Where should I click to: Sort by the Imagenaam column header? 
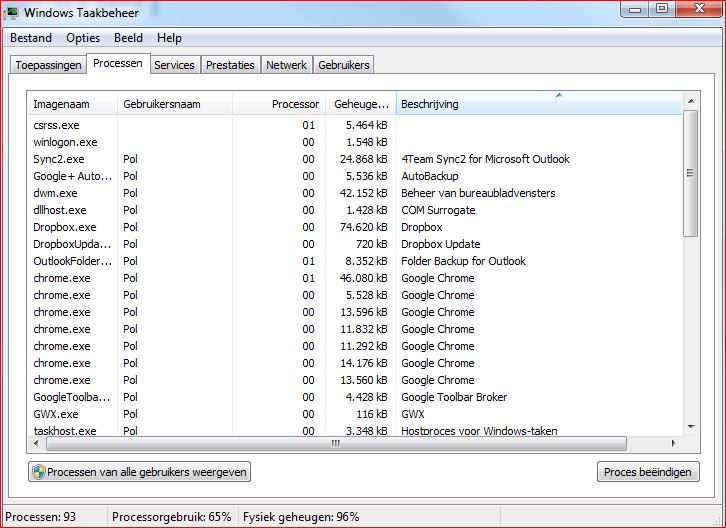tap(72, 104)
